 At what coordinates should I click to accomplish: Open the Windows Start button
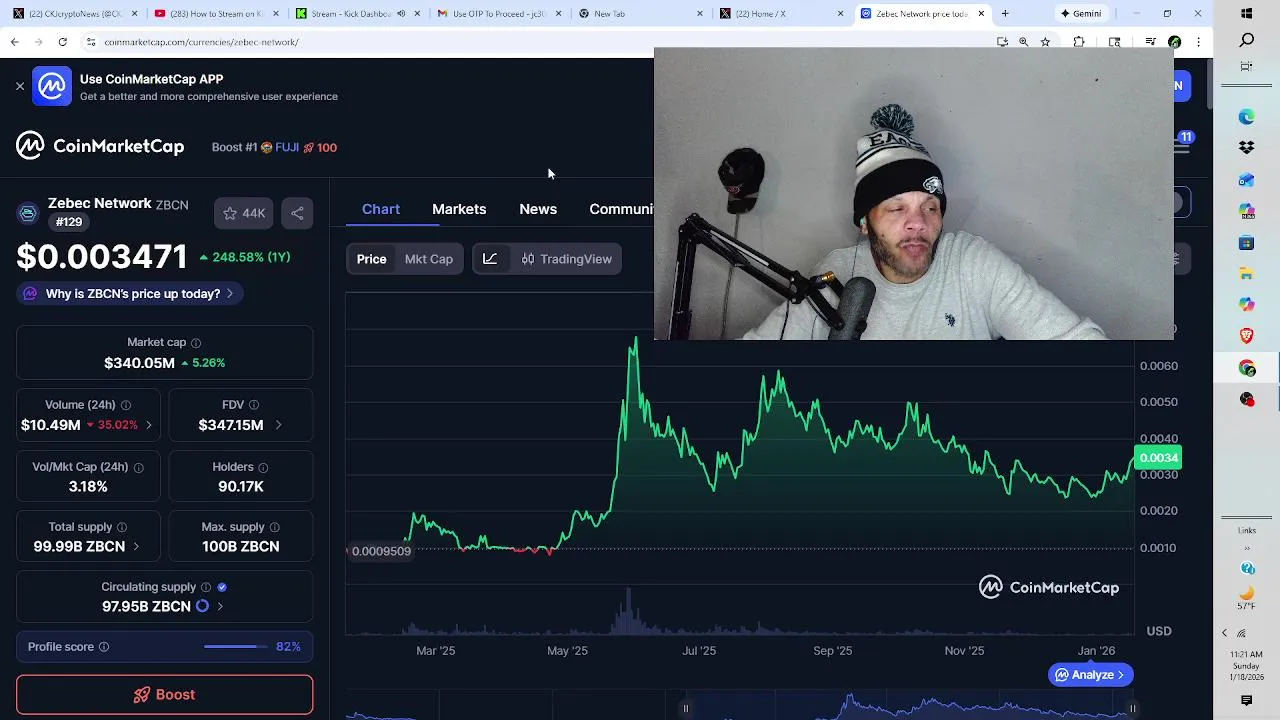[1246, 14]
